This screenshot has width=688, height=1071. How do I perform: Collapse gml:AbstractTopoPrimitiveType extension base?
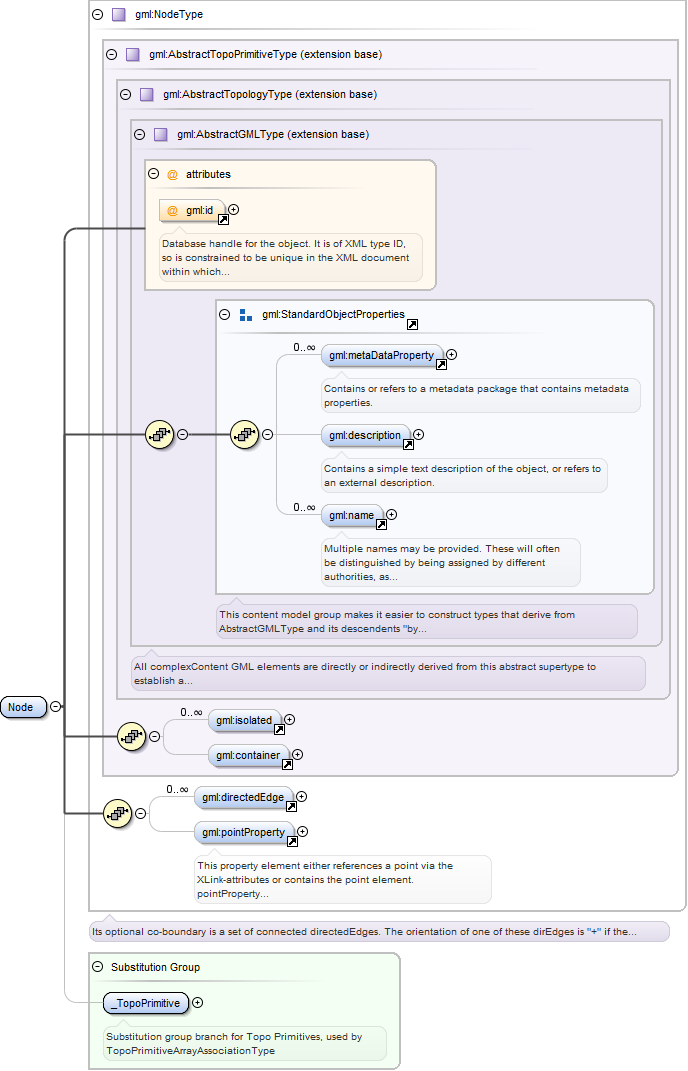(x=111, y=55)
